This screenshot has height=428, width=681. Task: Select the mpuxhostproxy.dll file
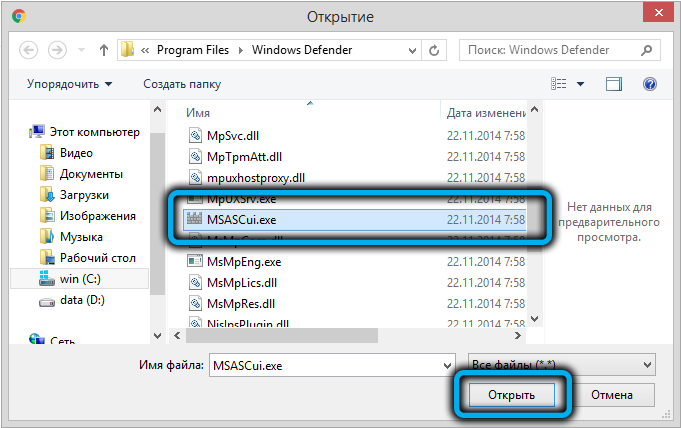point(256,178)
